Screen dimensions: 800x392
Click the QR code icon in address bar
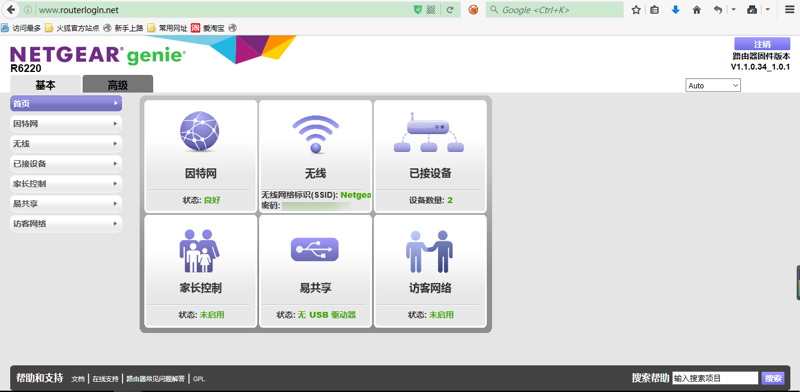click(x=432, y=10)
